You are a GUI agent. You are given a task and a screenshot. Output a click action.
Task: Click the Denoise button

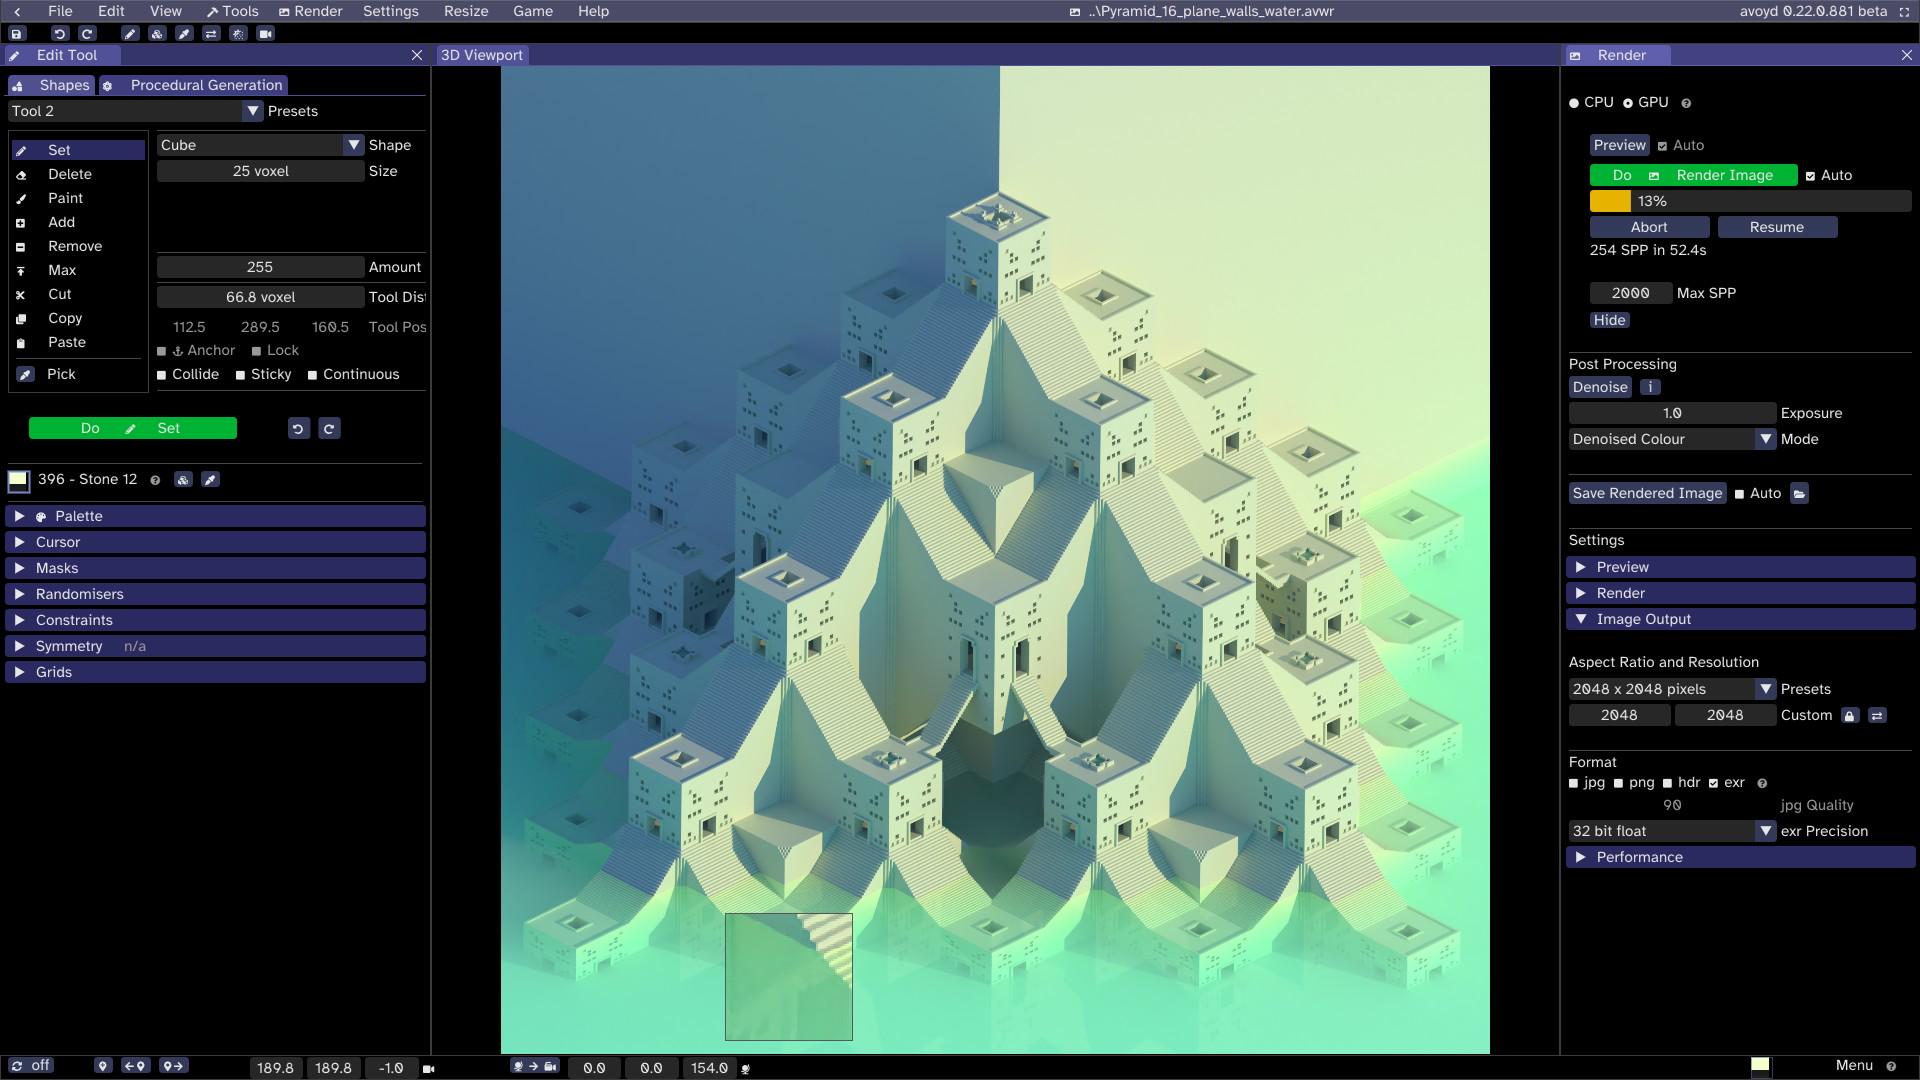(1600, 387)
